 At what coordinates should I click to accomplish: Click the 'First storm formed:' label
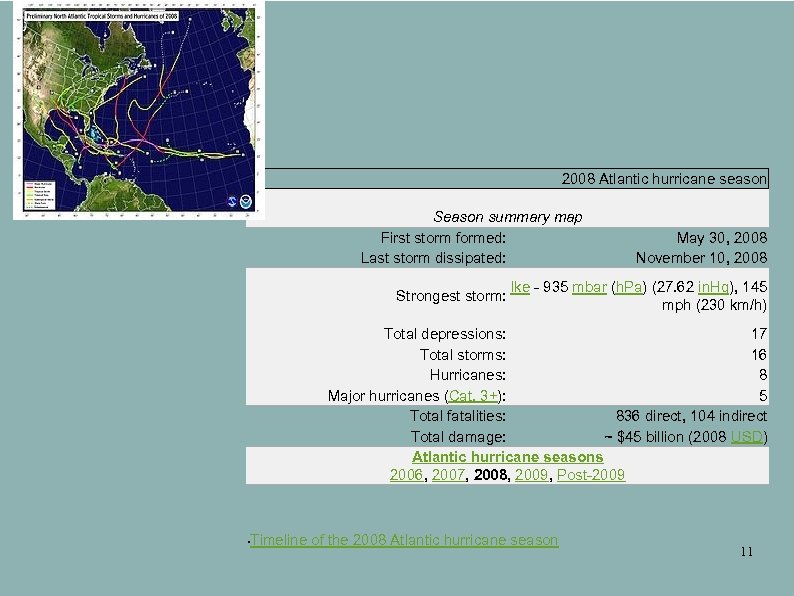coord(443,237)
